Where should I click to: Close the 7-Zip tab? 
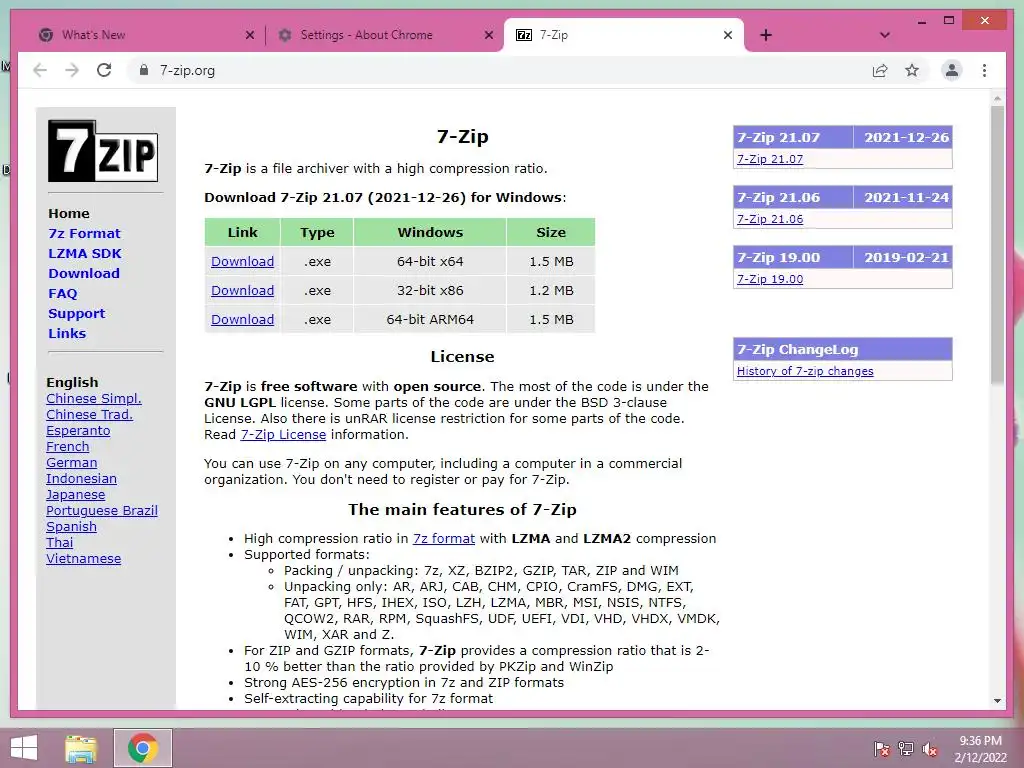point(728,35)
